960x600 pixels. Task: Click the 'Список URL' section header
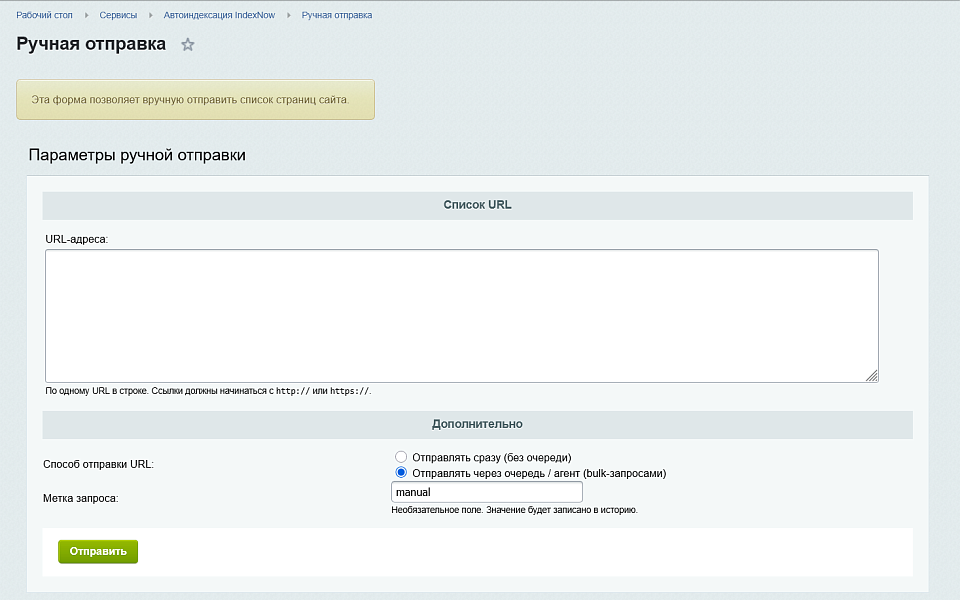pyautogui.click(x=477, y=205)
